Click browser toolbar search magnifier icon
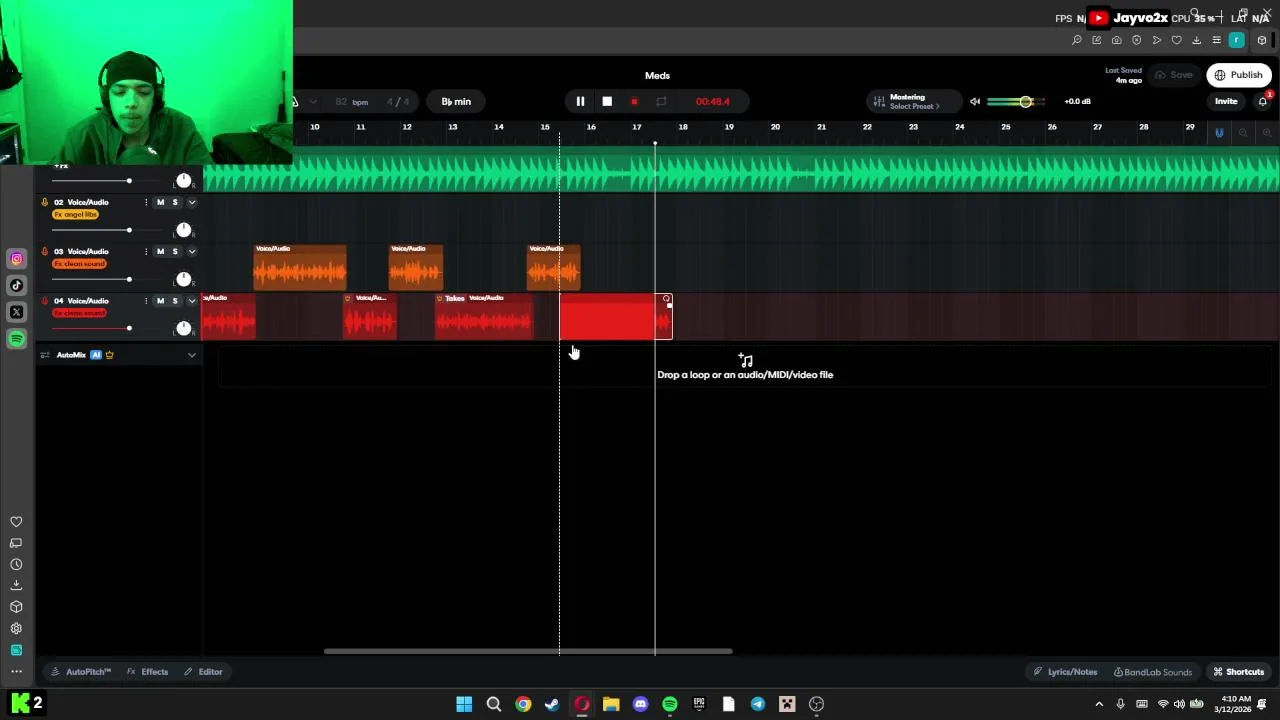Image resolution: width=1280 pixels, height=720 pixels. pos(1077,40)
